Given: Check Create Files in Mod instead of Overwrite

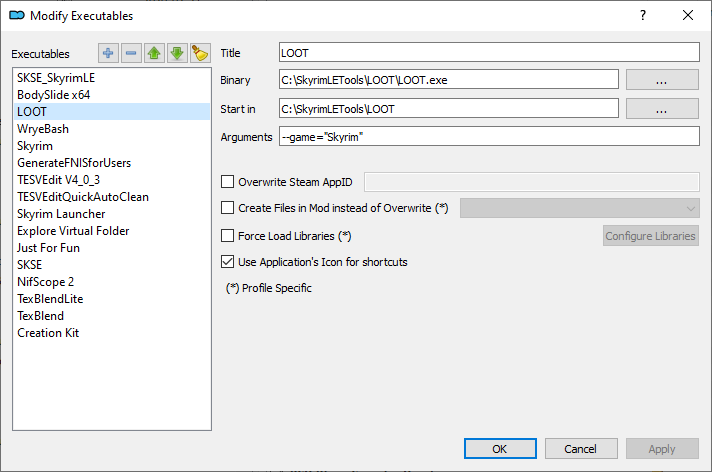Looking at the screenshot, I should point(227,208).
